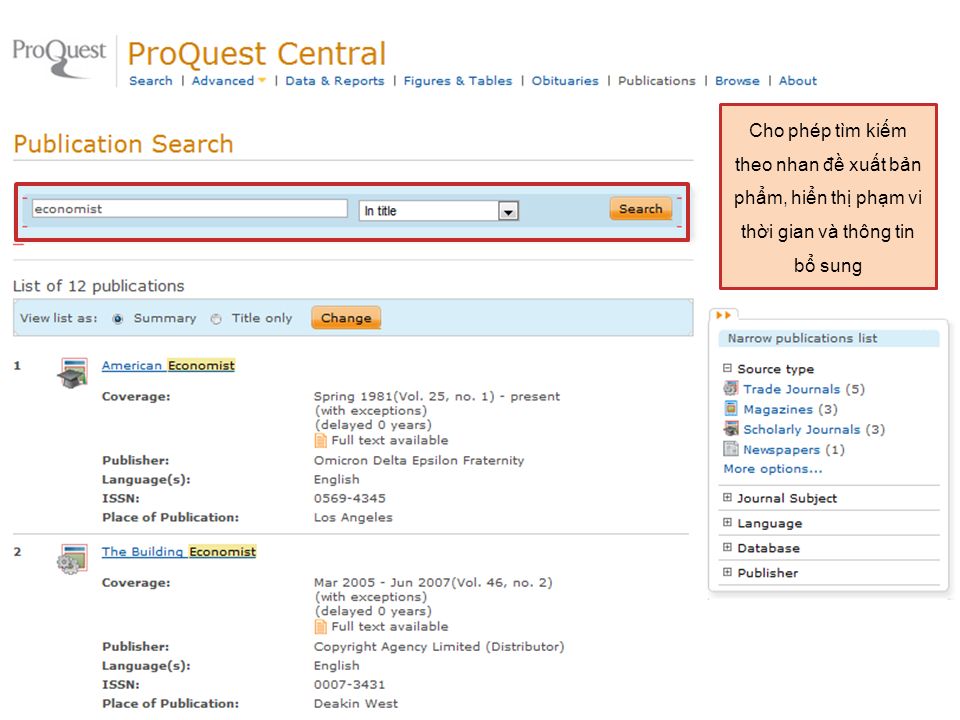The width and height of the screenshot is (960, 720).
Task: Select the Summary view radio button
Action: (x=118, y=318)
